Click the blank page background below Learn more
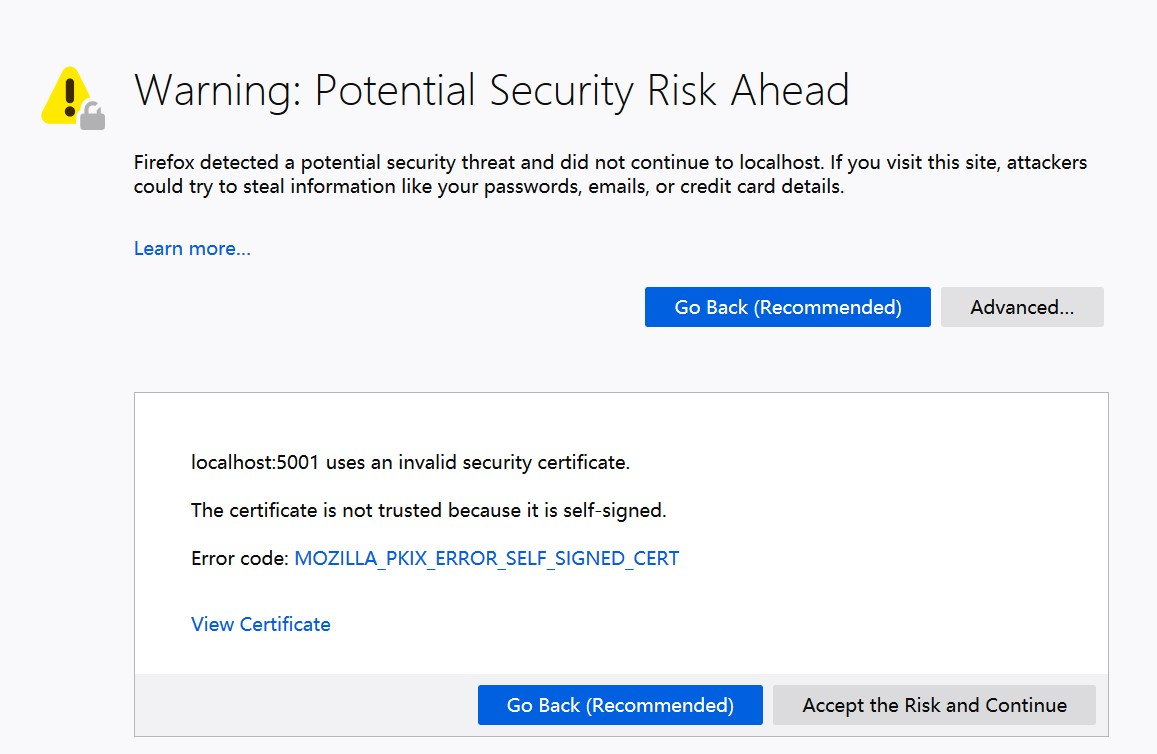This screenshot has width=1157, height=754. point(400,340)
